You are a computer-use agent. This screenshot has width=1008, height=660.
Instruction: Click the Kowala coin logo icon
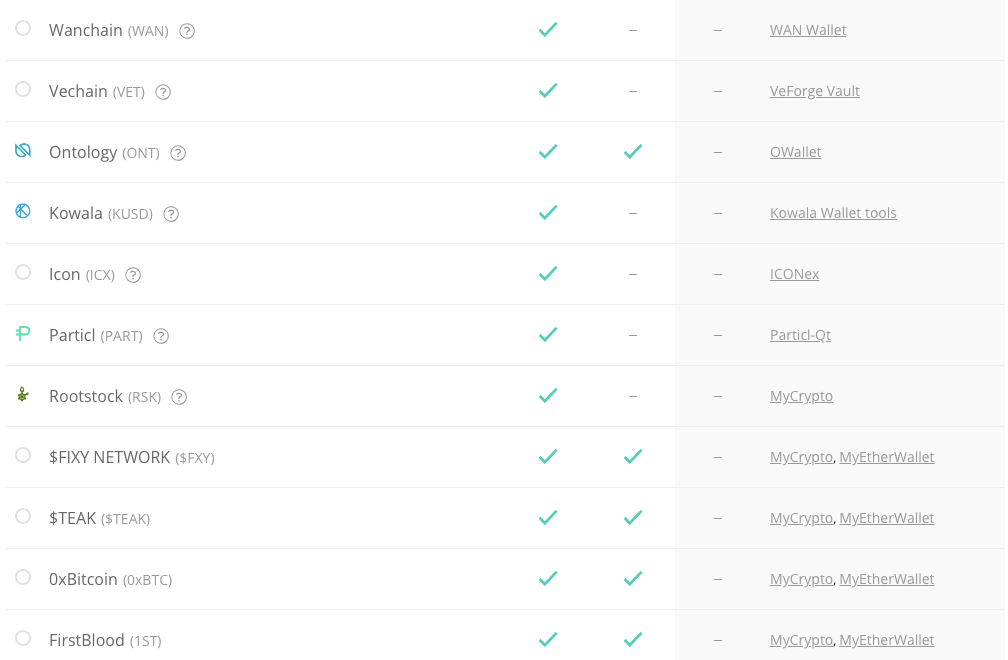click(23, 211)
